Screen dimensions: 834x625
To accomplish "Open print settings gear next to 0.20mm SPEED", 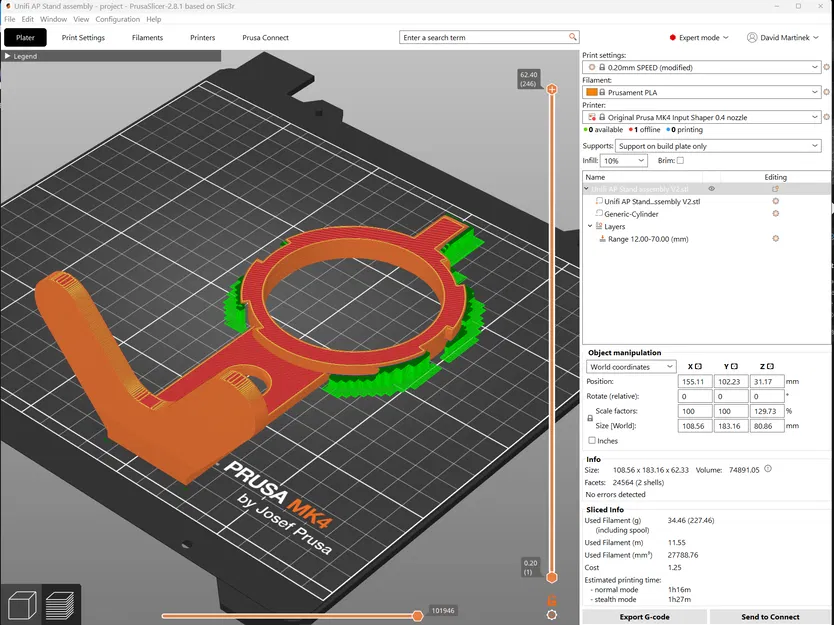I will 826,68.
